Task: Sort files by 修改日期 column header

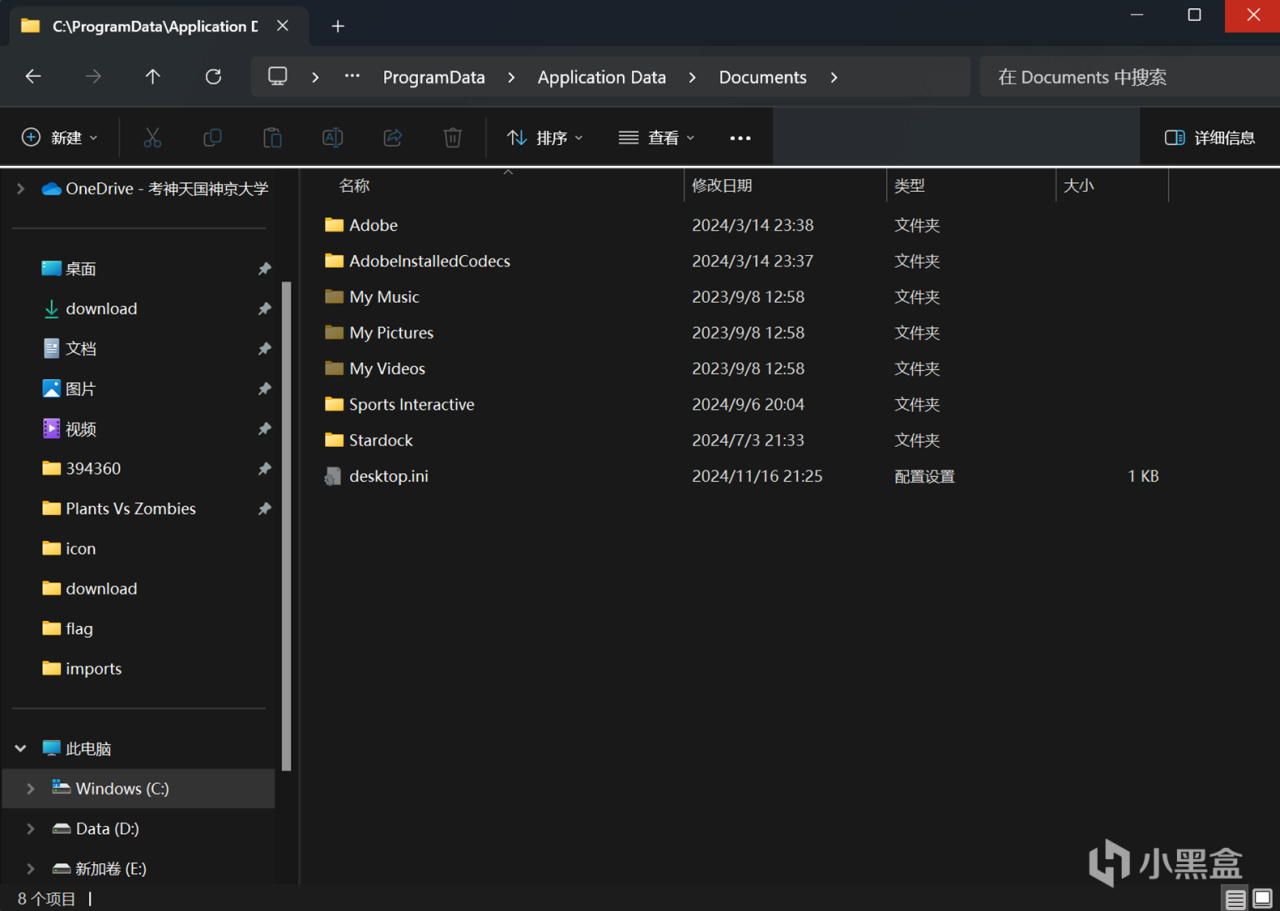Action: [722, 186]
